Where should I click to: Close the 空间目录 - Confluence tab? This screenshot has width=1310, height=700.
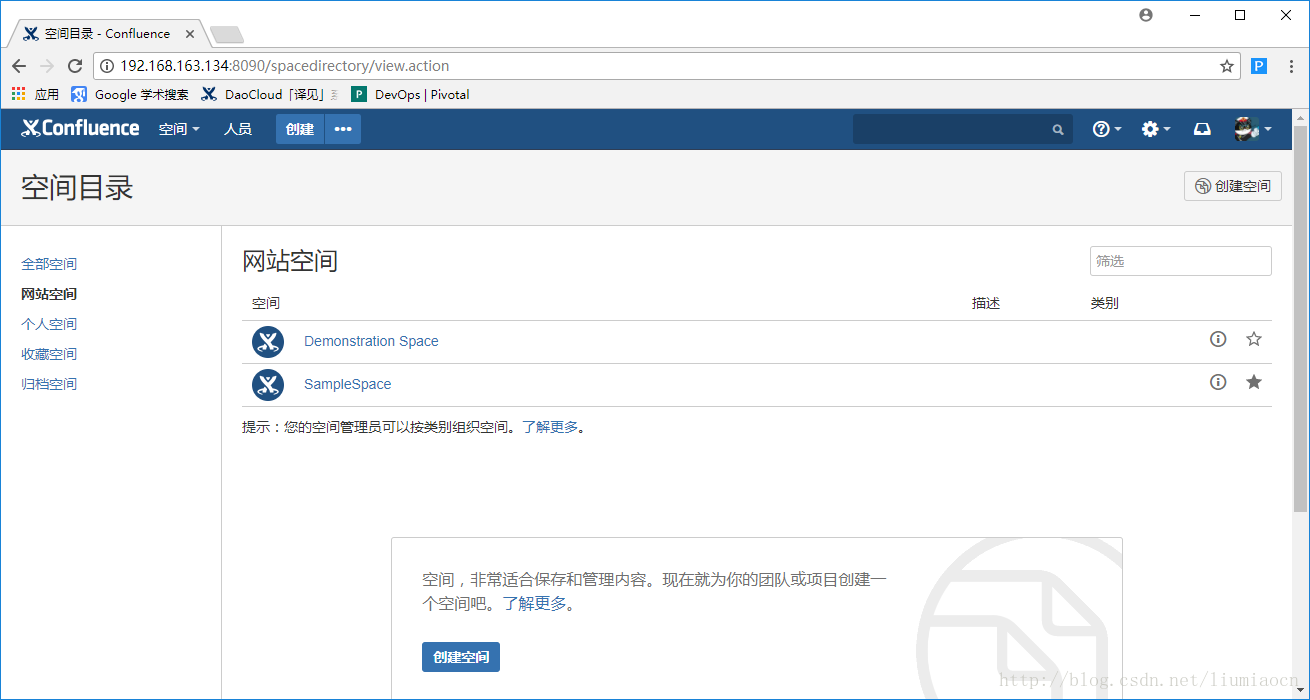pos(190,34)
